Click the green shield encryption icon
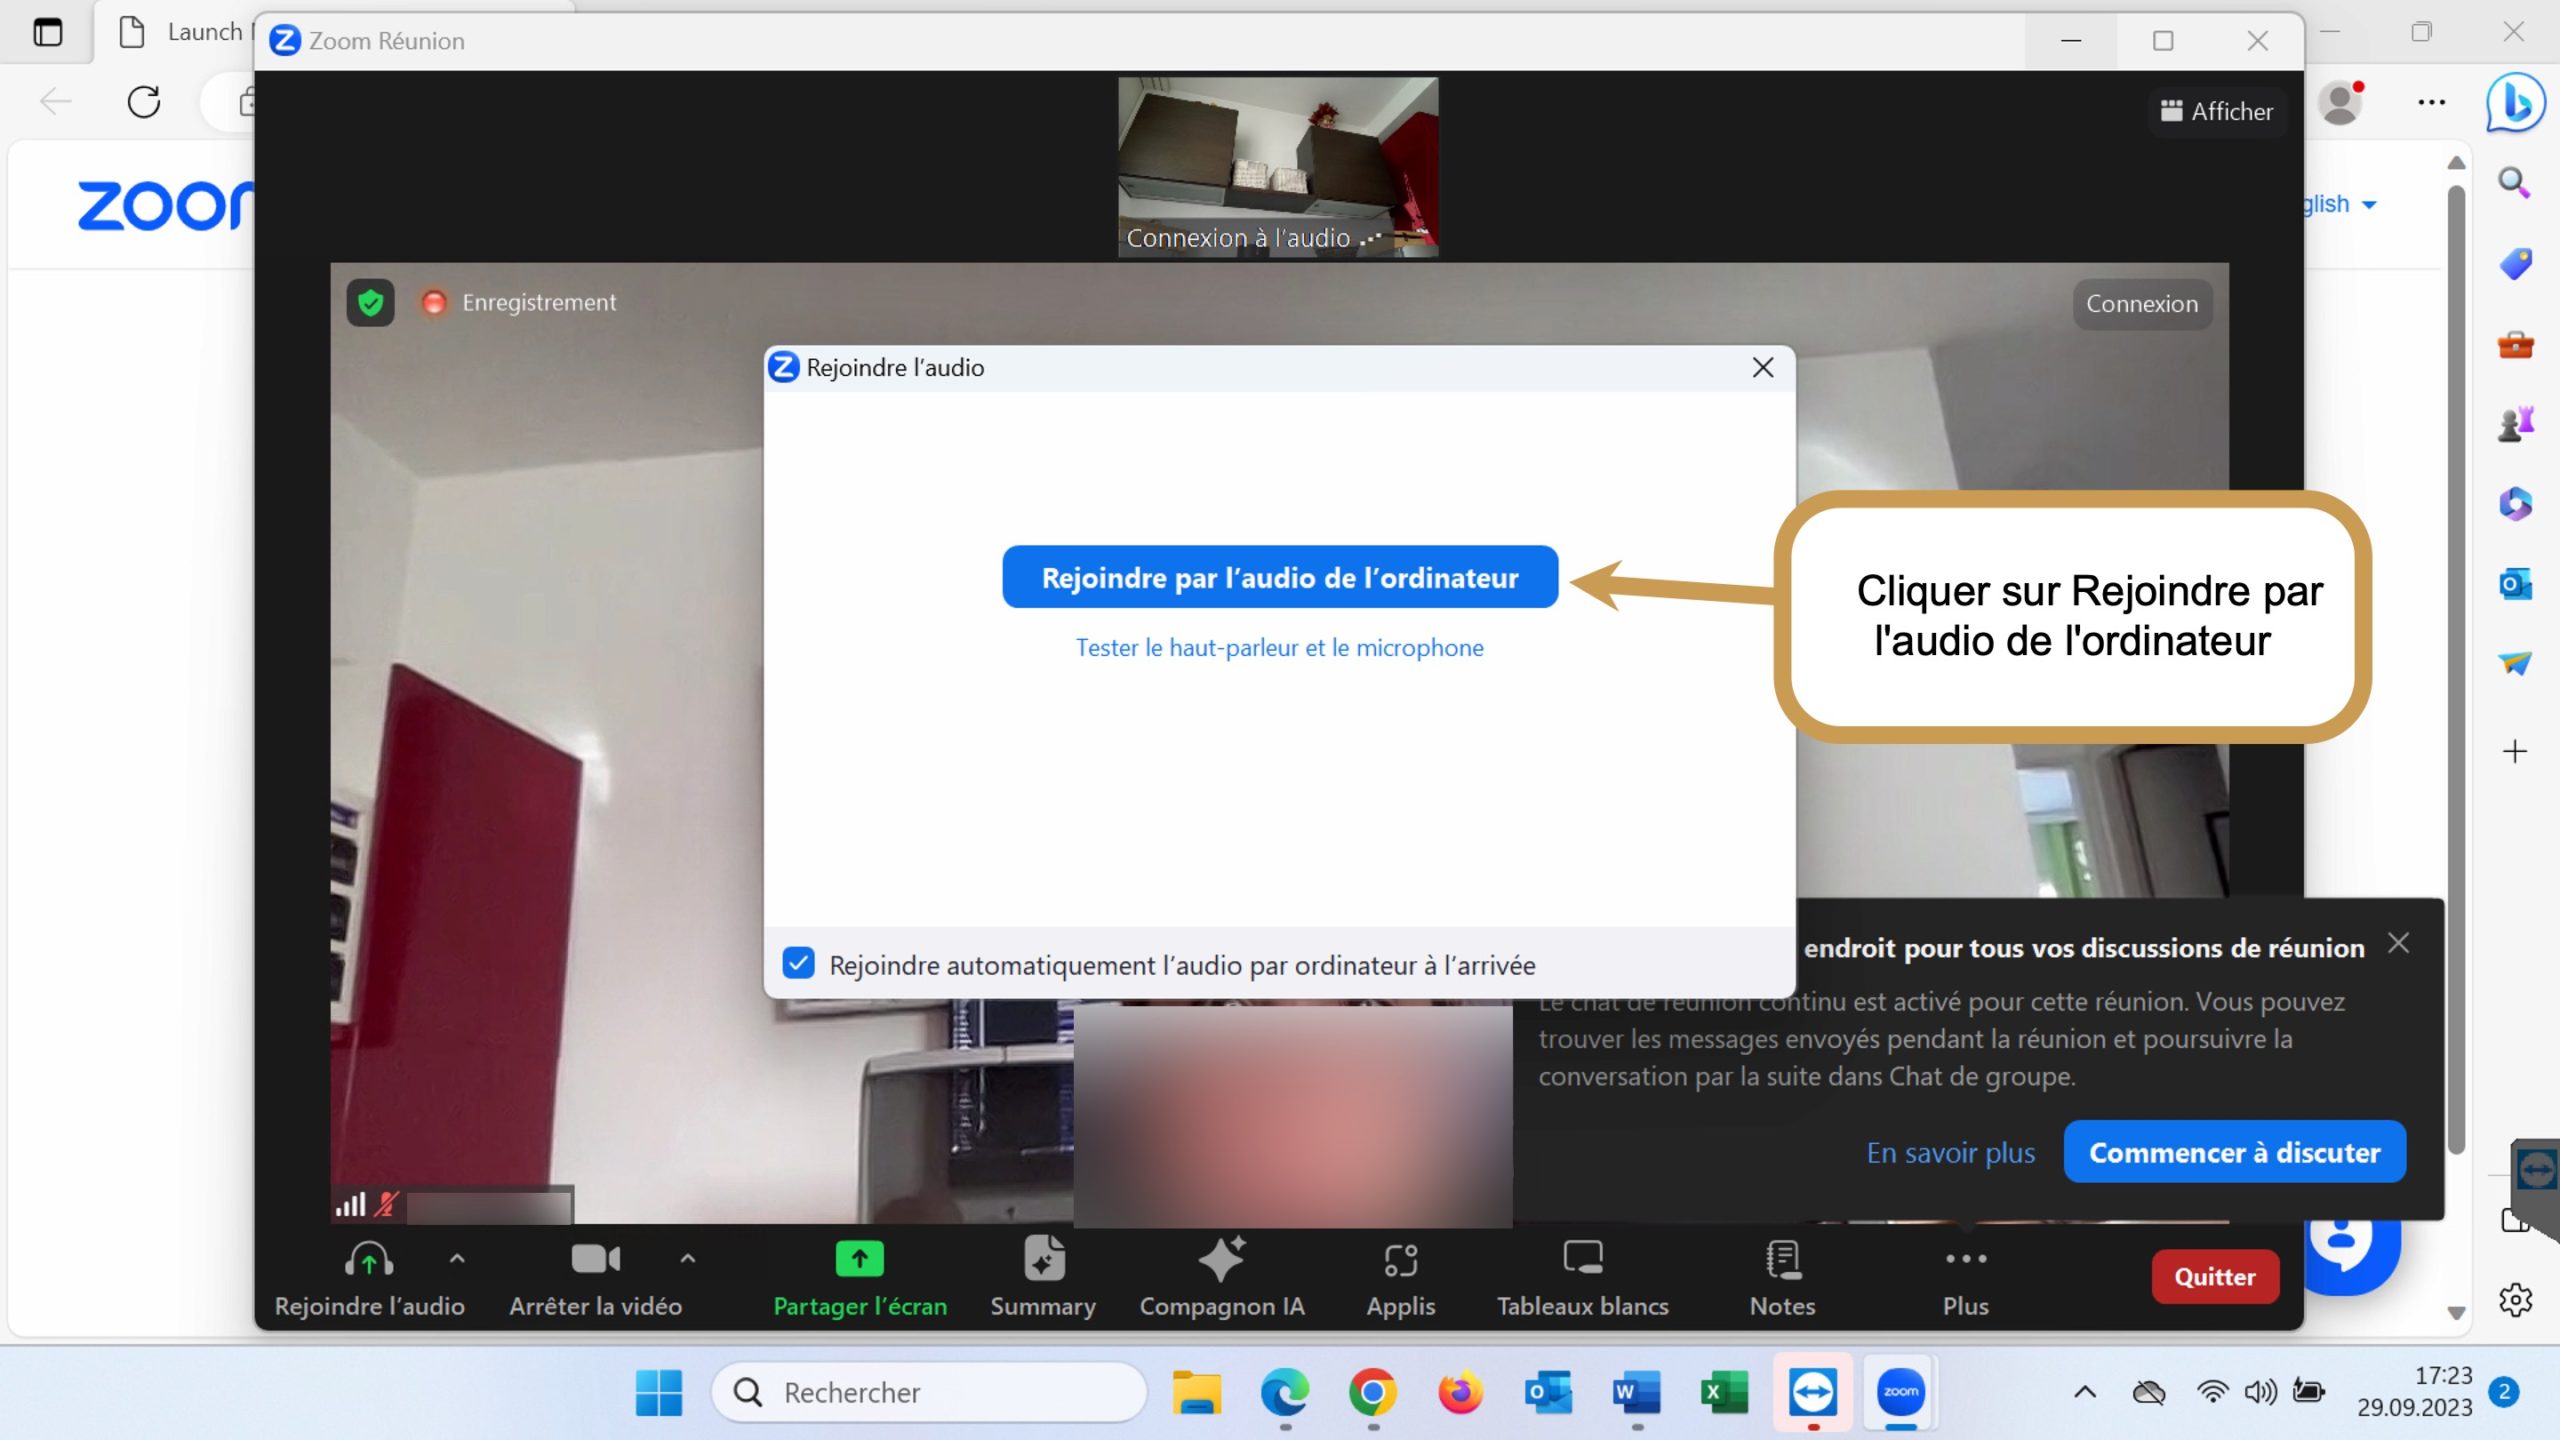 (371, 302)
